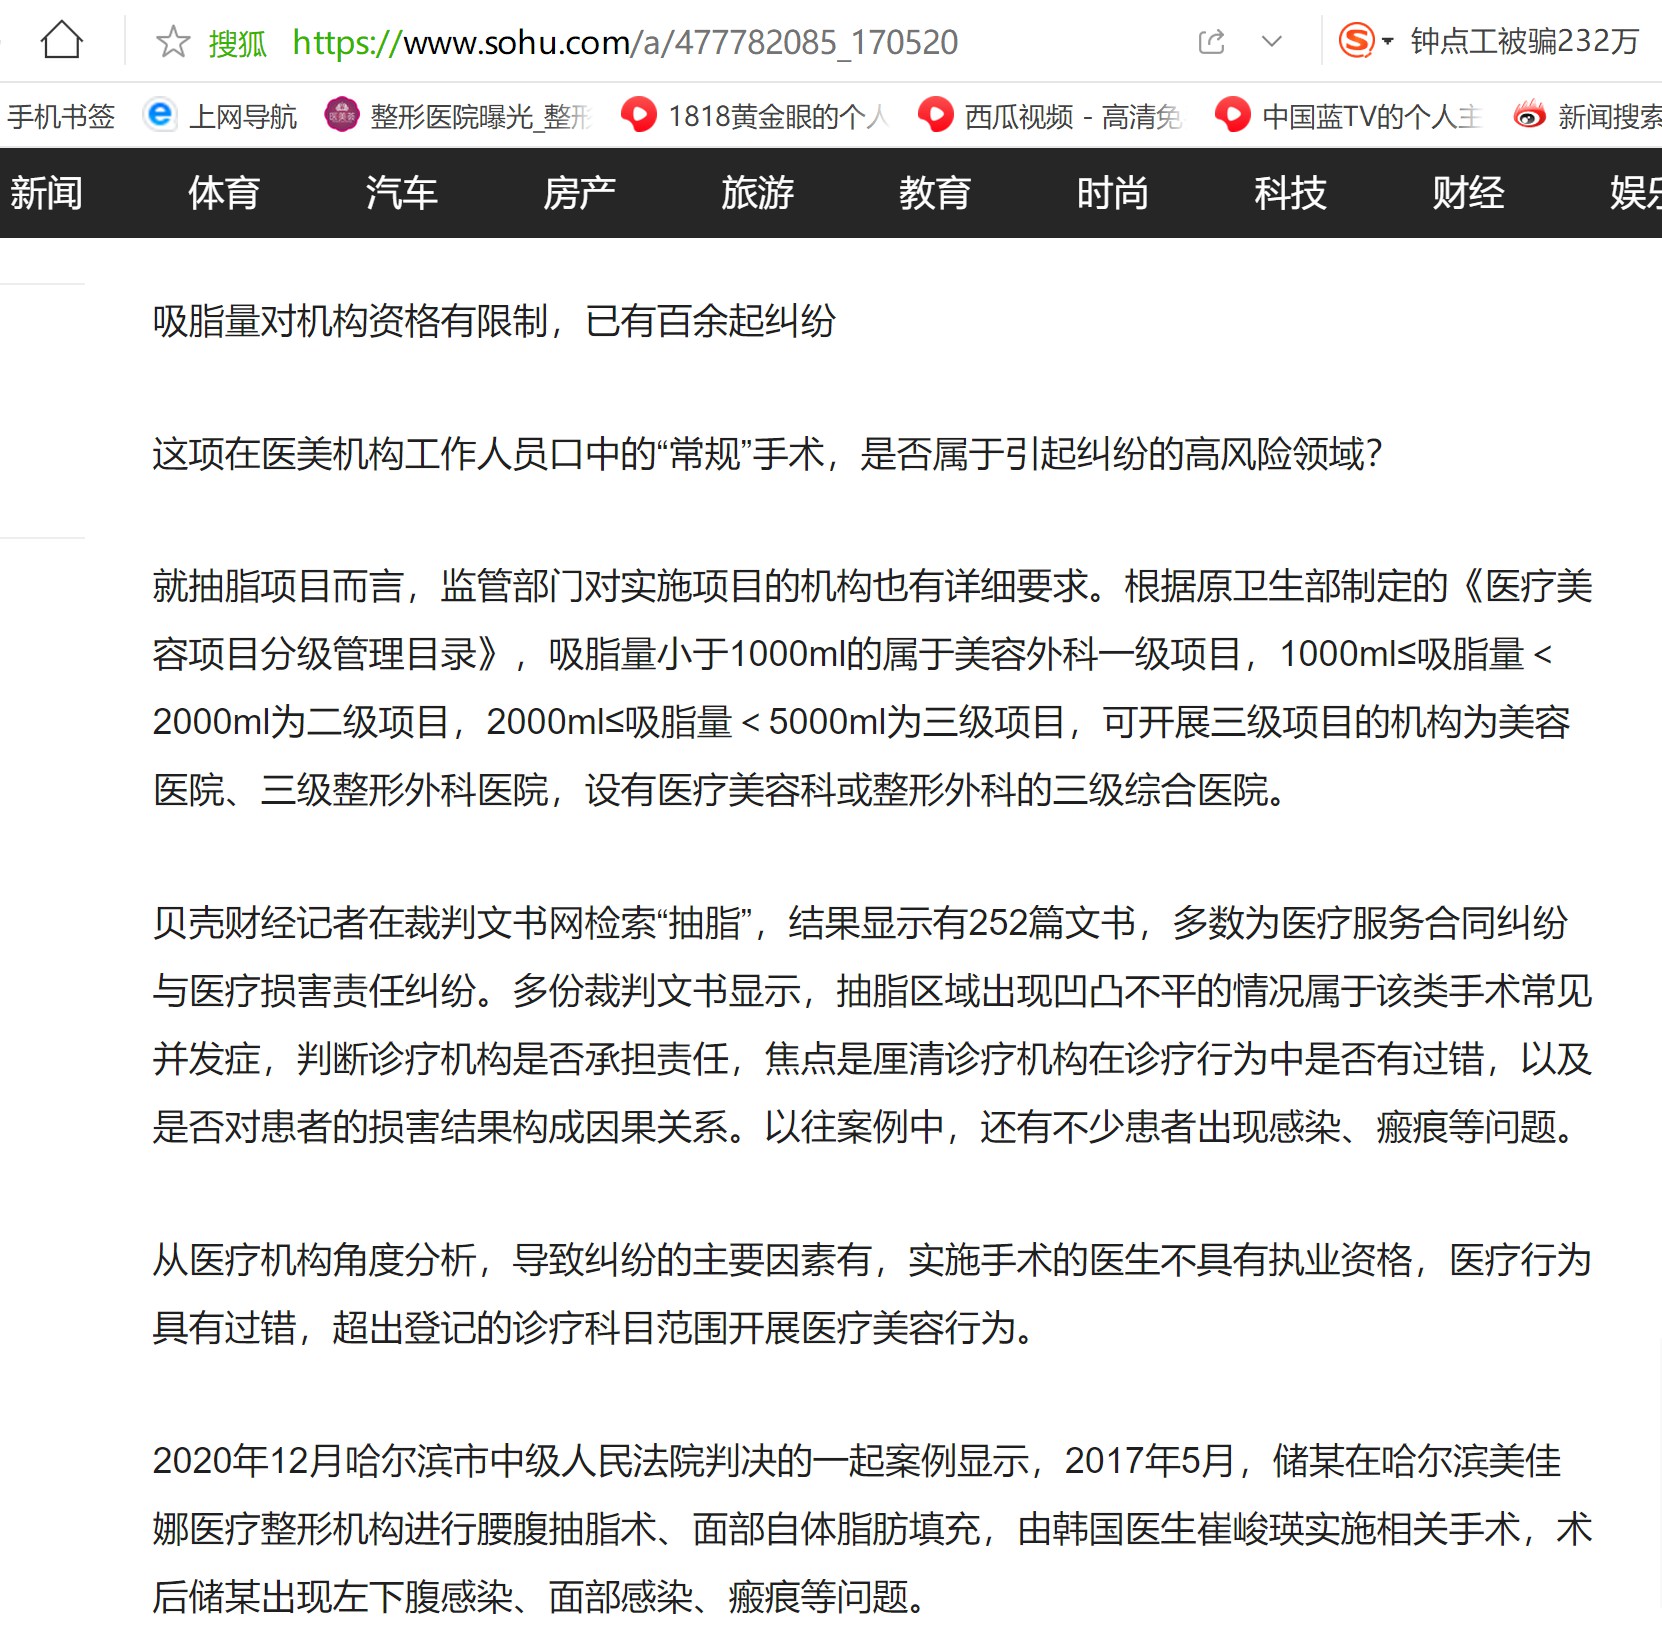Image resolution: width=1662 pixels, height=1645 pixels.
Task: Click text 后储某出现左下腹感染
Action: [332, 1597]
